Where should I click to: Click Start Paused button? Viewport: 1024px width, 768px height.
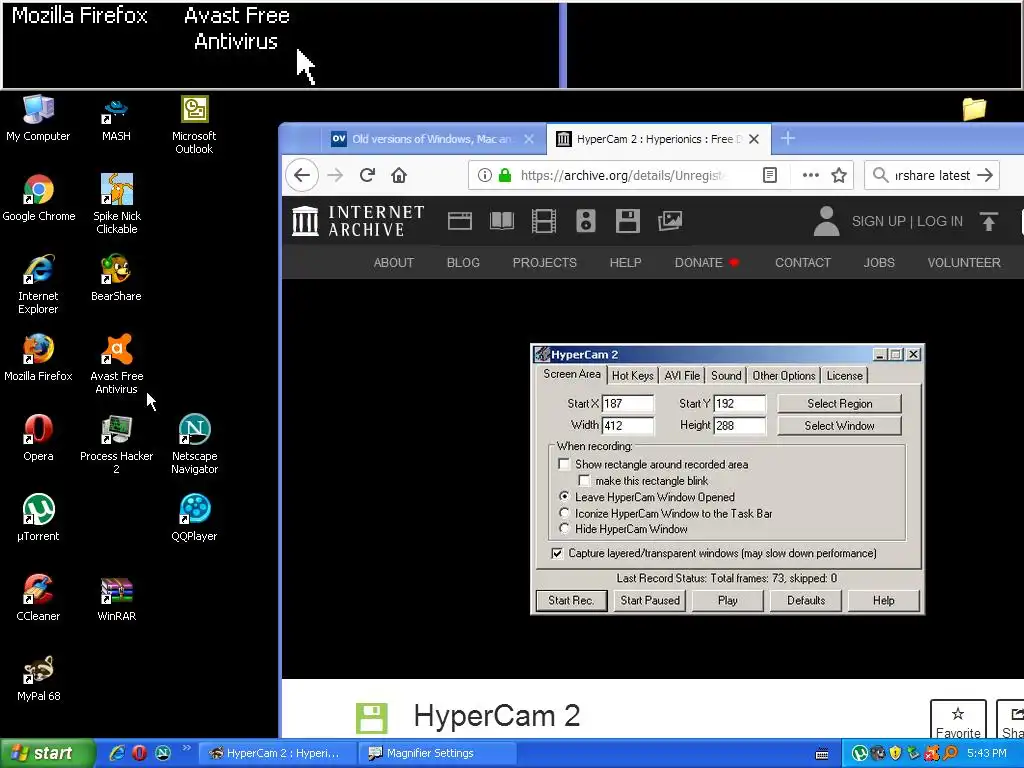650,600
